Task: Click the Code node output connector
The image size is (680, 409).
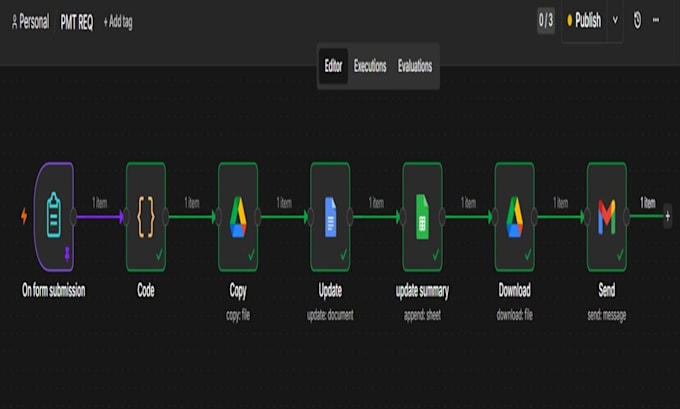Action: (x=165, y=216)
